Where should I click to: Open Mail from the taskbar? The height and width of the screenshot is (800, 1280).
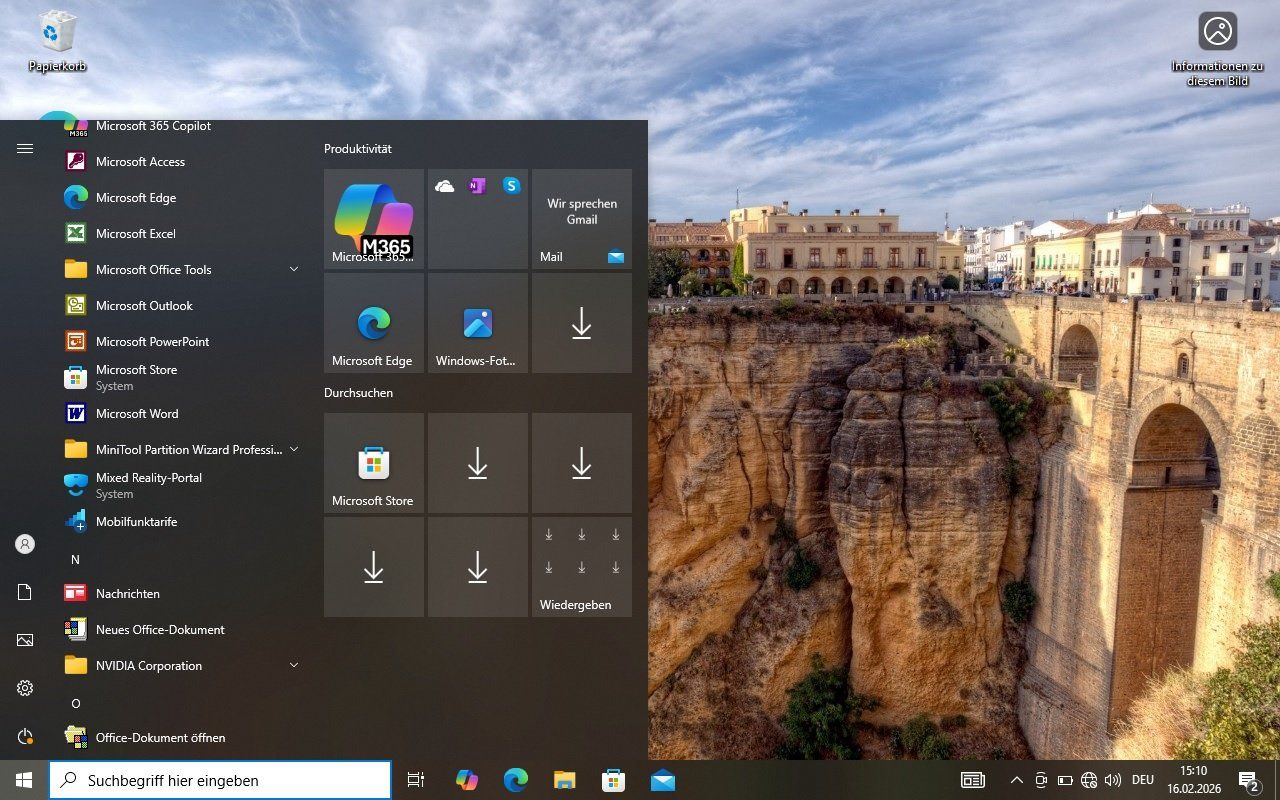tap(662, 780)
